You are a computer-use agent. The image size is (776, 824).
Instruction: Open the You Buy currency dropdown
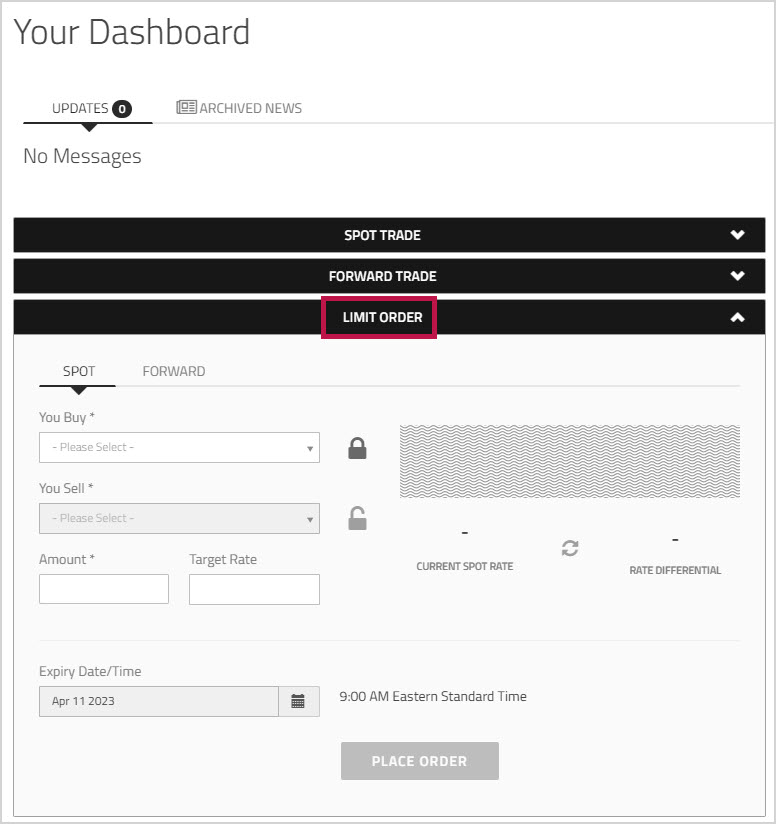click(x=179, y=447)
